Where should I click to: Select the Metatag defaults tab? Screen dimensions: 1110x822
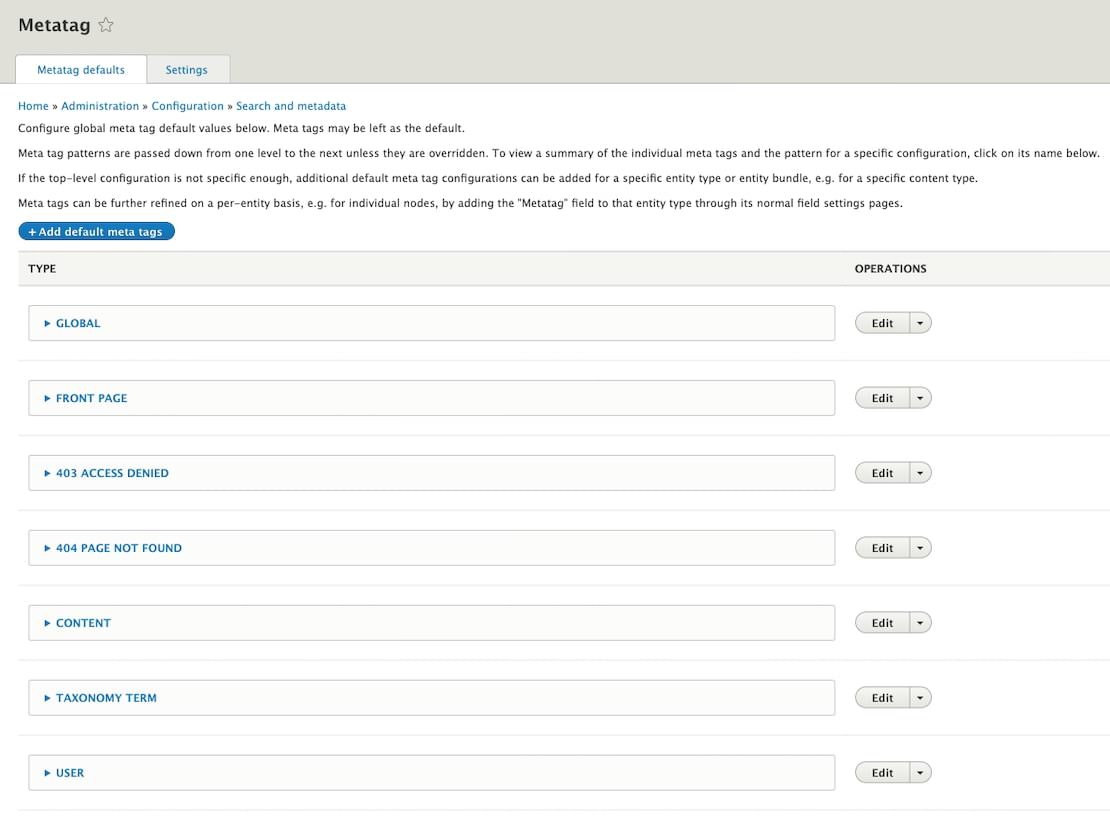81,70
